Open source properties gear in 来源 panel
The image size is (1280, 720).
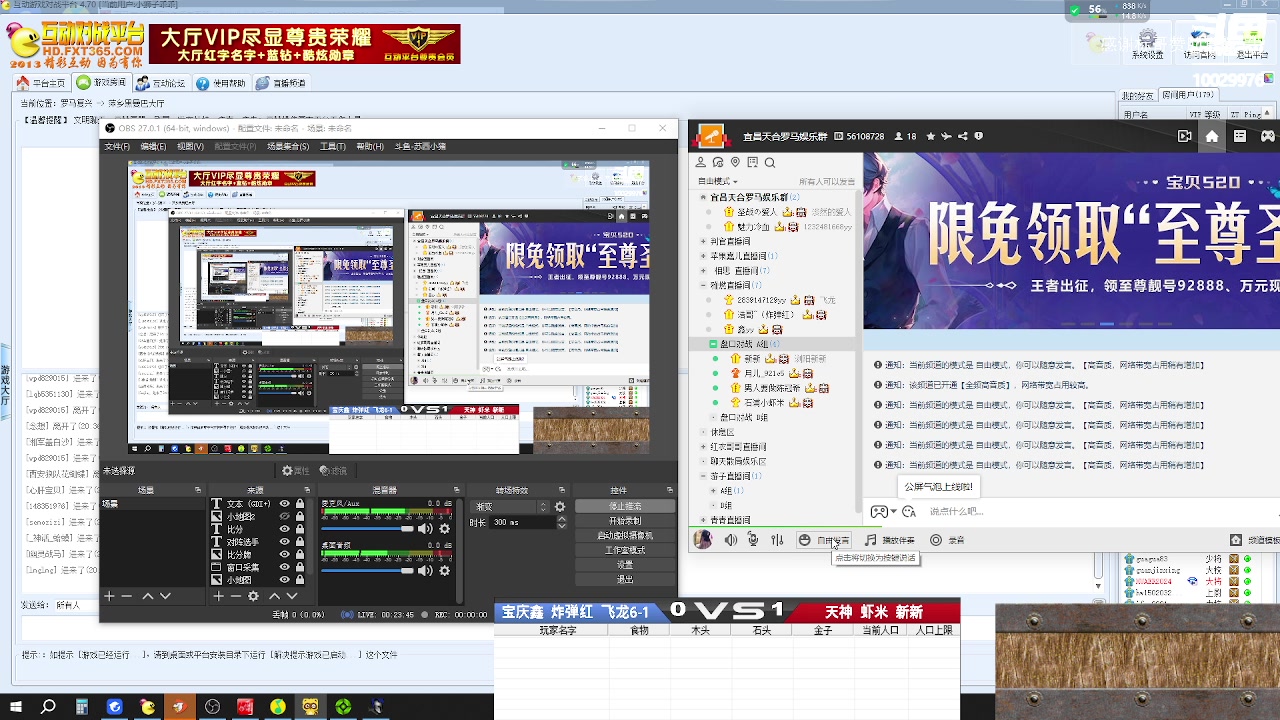pos(253,596)
